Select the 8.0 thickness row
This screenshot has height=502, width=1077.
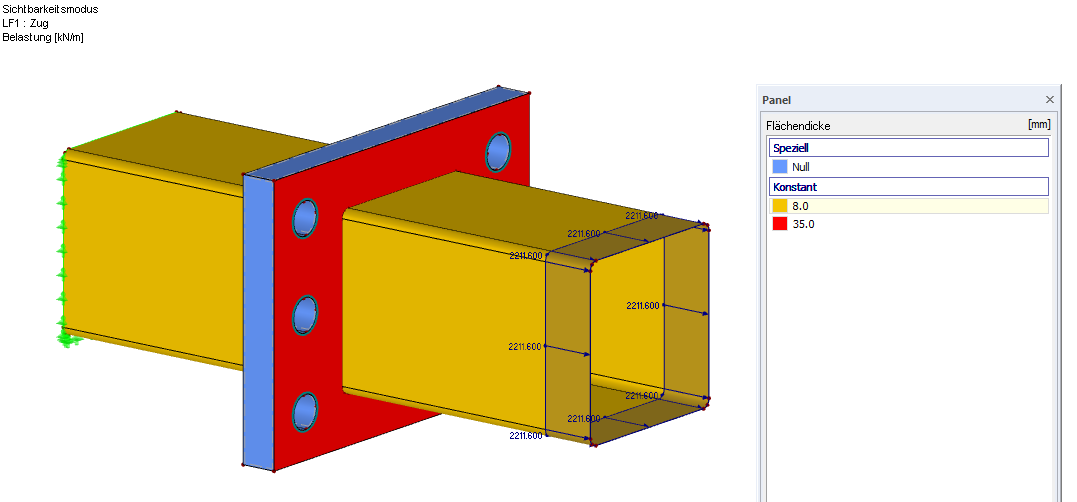[908, 205]
